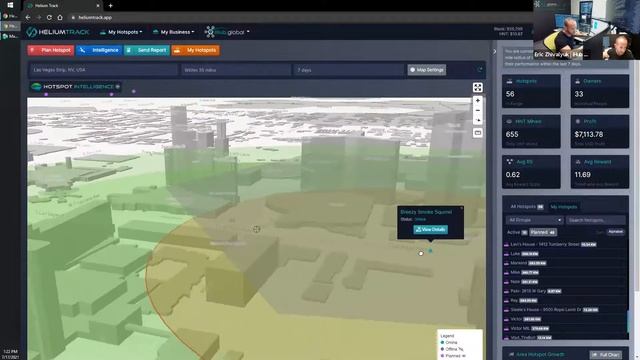Zoom in on the map
Image resolution: width=640 pixels, height=360 pixels.
[478, 100]
